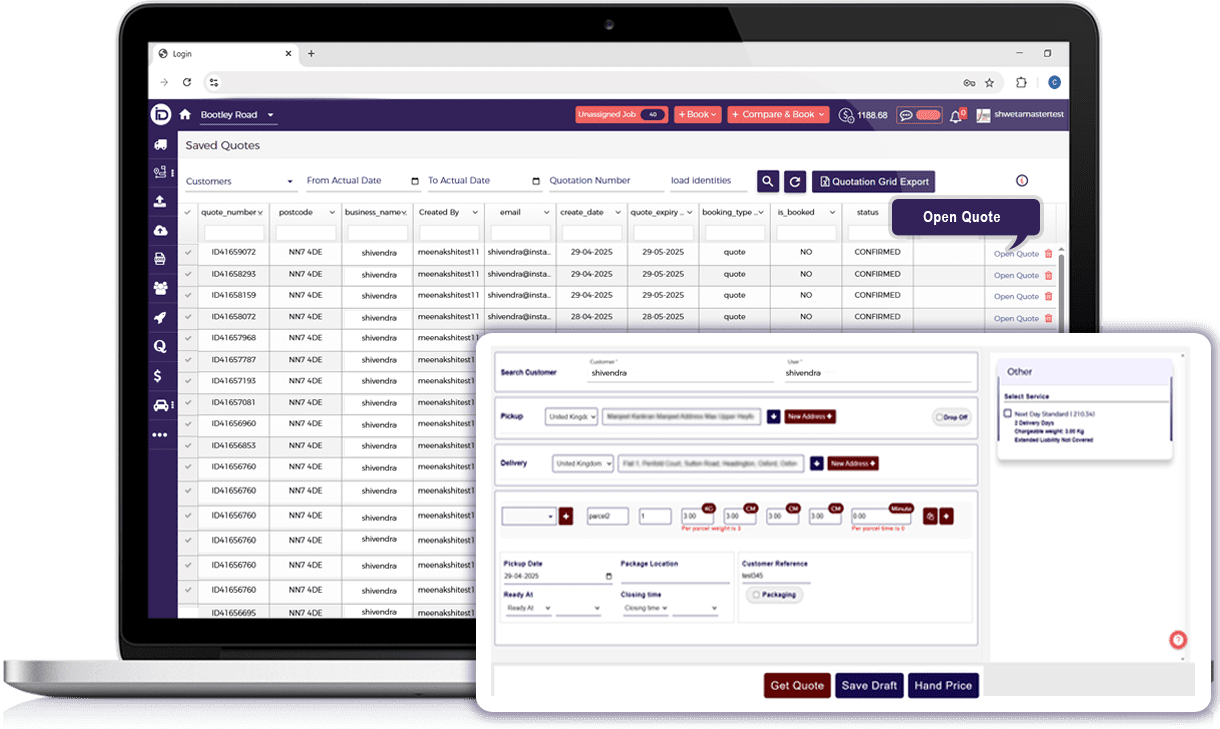
Task: Expand the Customers filter dropdown
Action: 240,182
